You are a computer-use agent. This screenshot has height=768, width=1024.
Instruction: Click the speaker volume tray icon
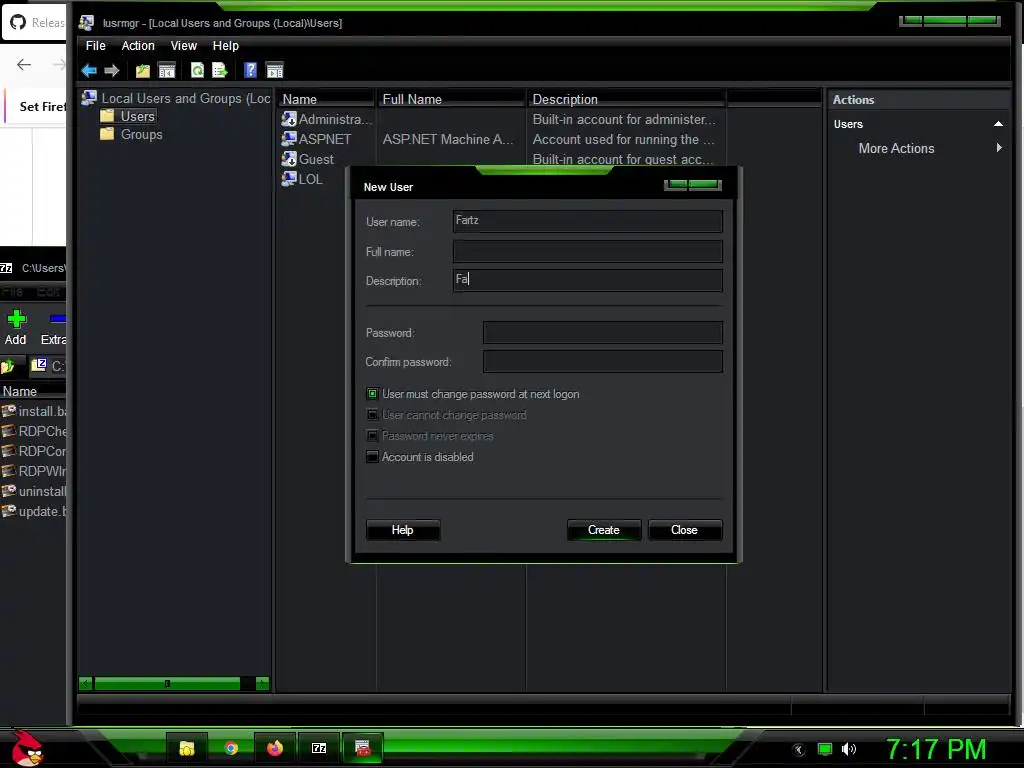pyautogui.click(x=849, y=749)
